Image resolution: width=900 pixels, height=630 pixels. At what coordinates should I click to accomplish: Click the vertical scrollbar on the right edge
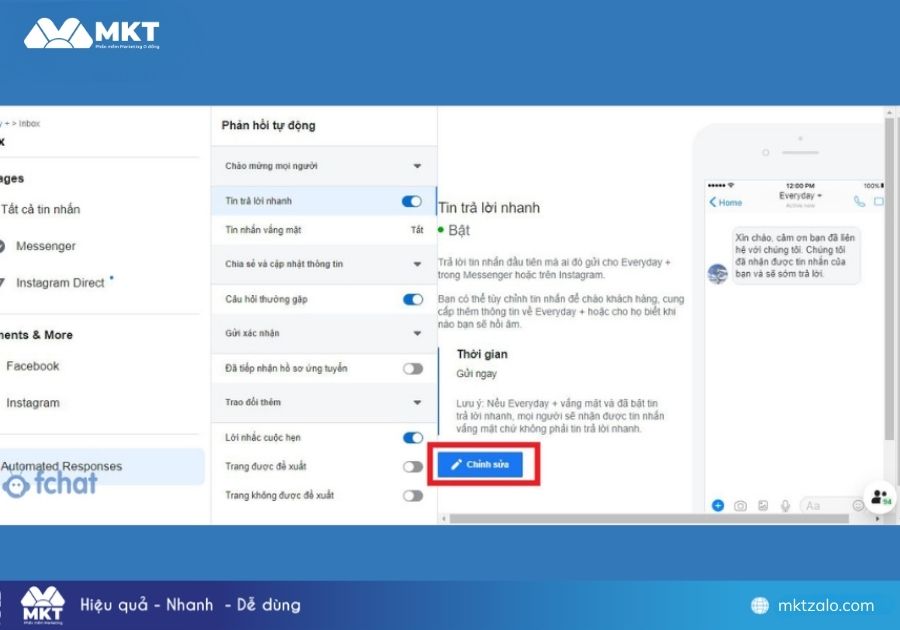point(889,280)
